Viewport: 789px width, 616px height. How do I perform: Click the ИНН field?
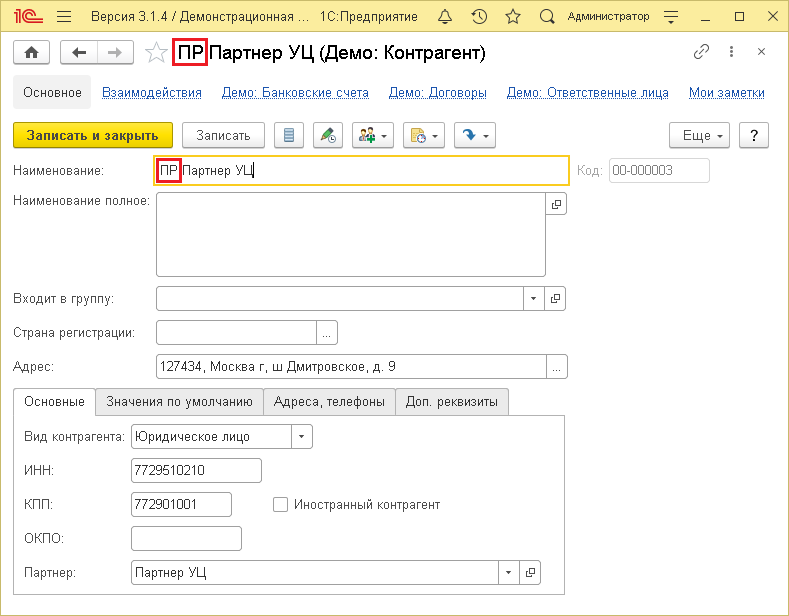(x=196, y=471)
